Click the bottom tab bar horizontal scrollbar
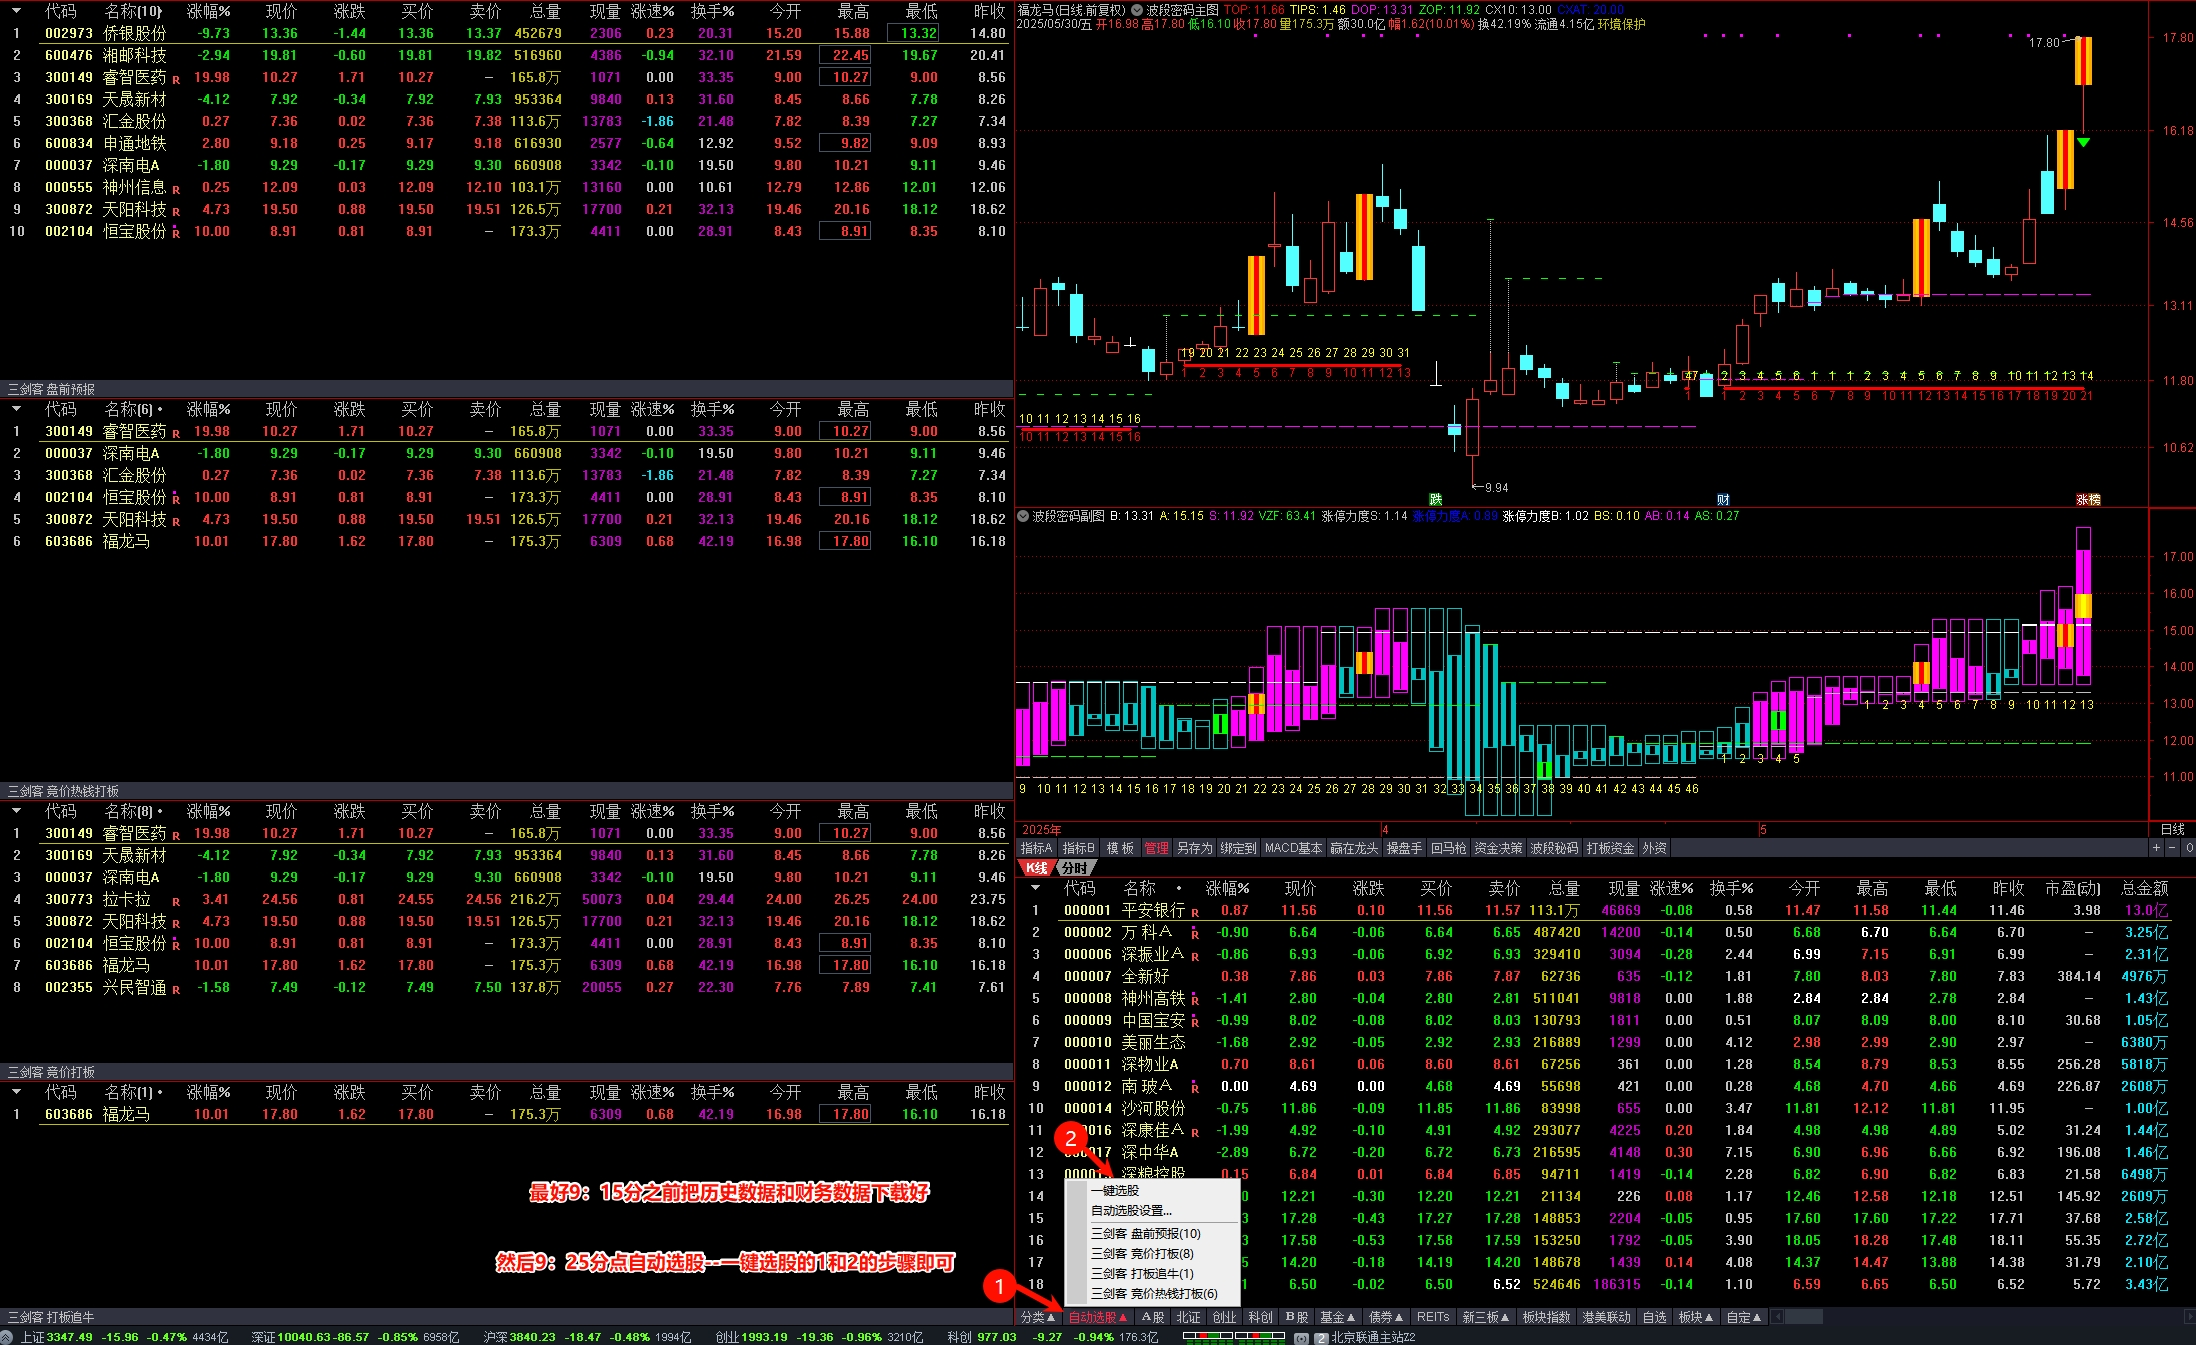Viewport: 2196px width, 1345px height. [1804, 1317]
